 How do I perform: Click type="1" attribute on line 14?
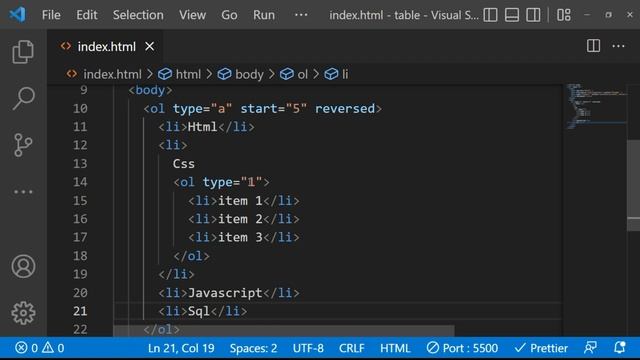(x=232, y=182)
